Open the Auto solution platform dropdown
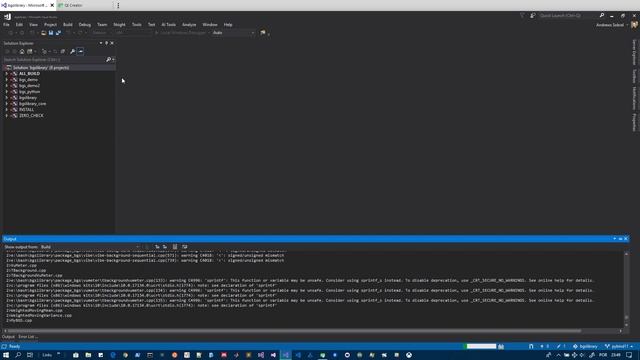The width and height of the screenshot is (640, 360). [x=233, y=33]
